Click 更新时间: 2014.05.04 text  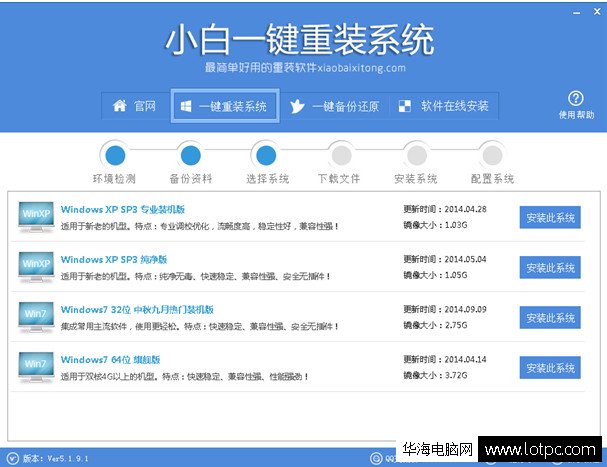click(x=444, y=259)
